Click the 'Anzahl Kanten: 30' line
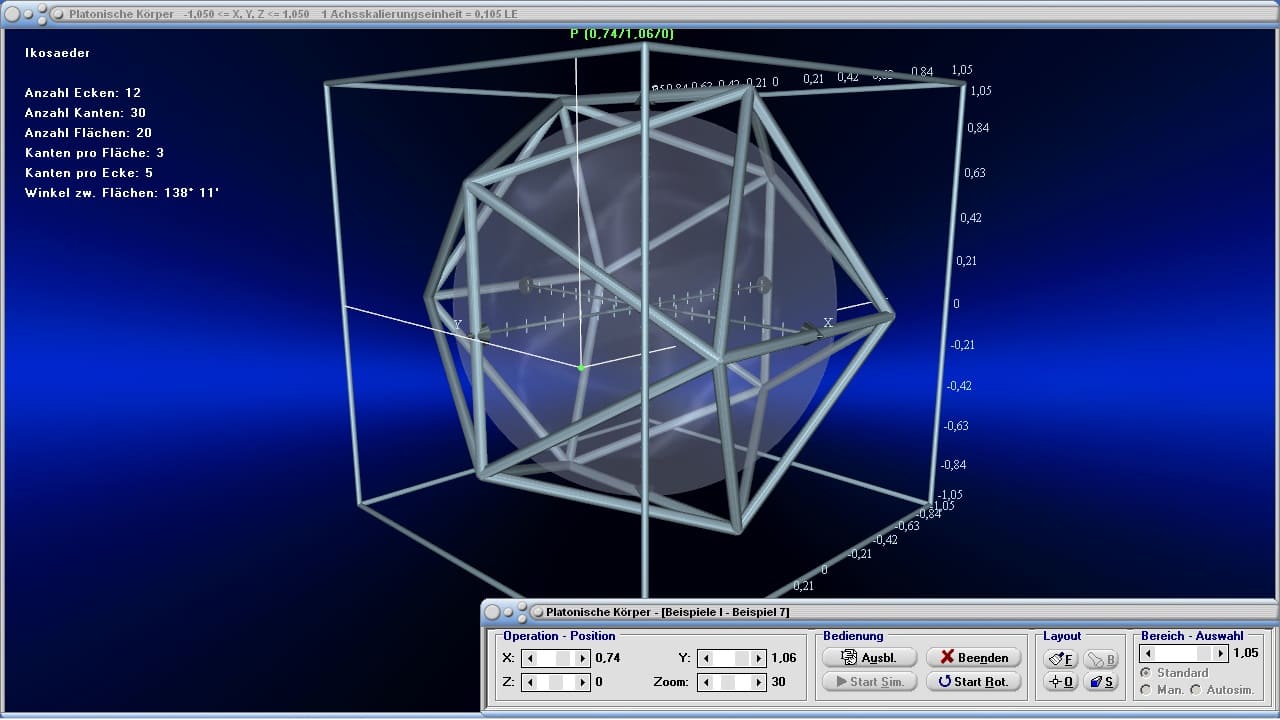This screenshot has width=1280, height=720. (x=85, y=113)
